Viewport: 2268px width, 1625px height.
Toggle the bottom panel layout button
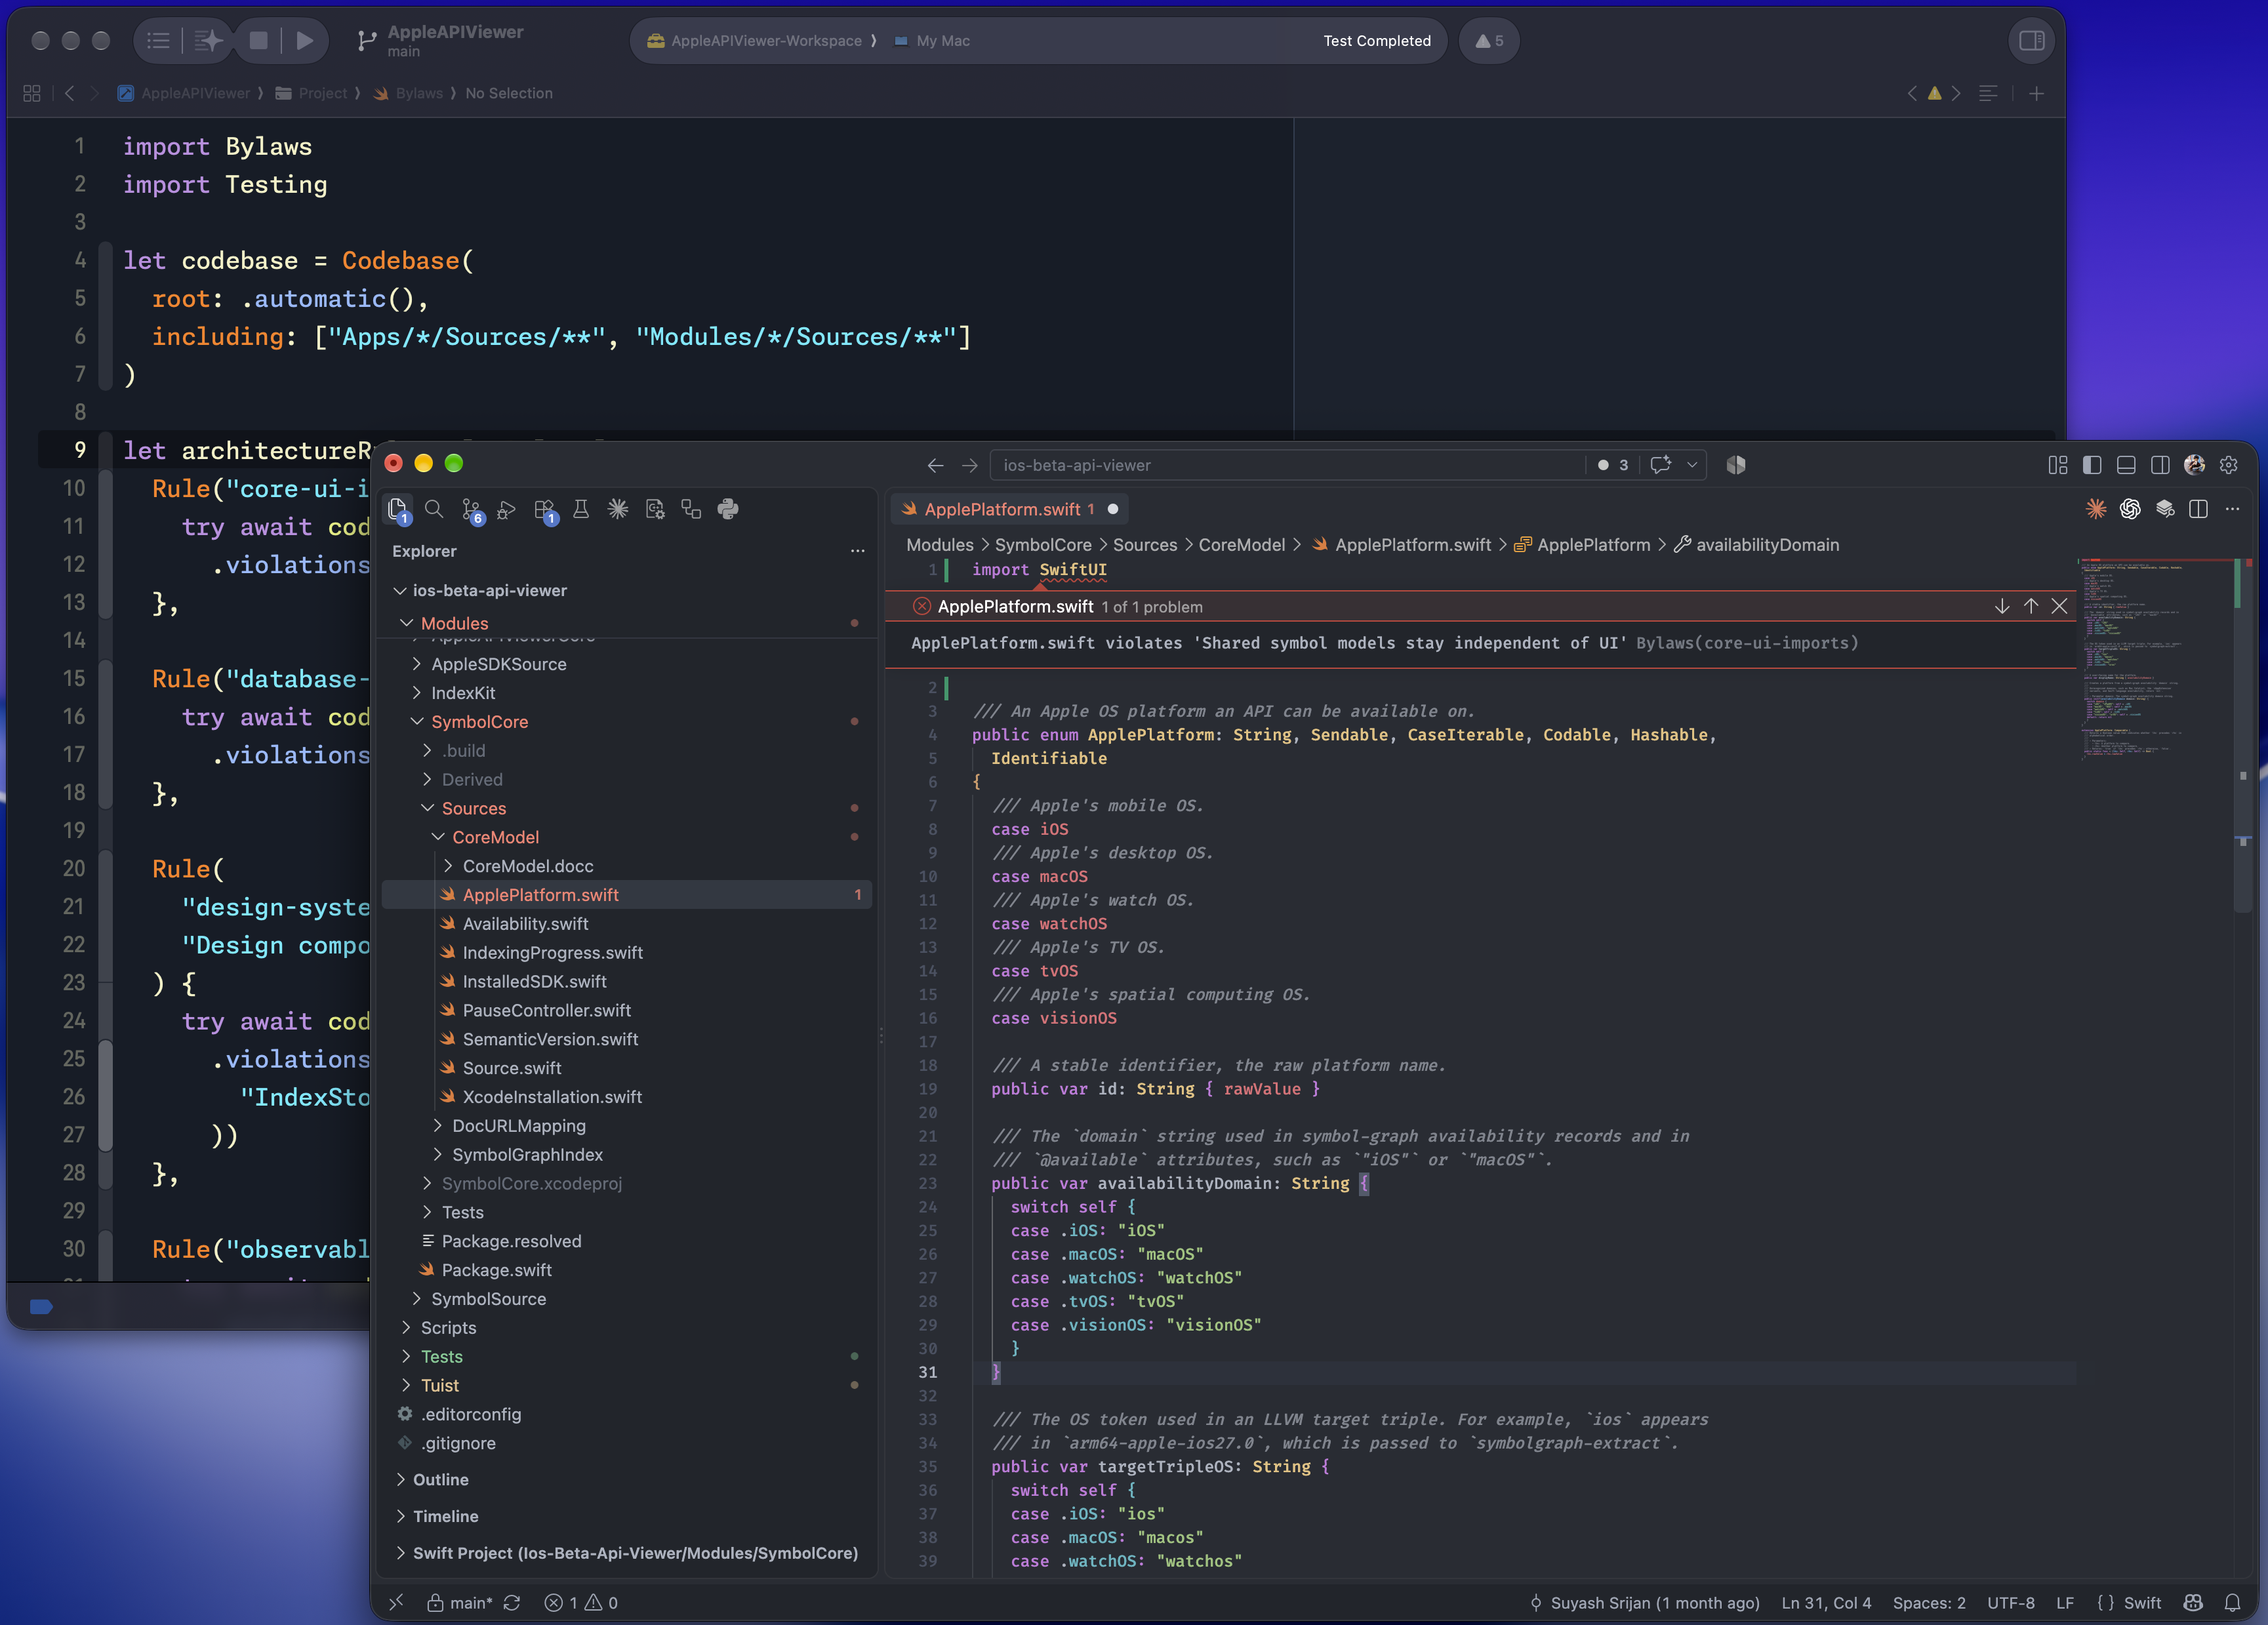click(2126, 465)
